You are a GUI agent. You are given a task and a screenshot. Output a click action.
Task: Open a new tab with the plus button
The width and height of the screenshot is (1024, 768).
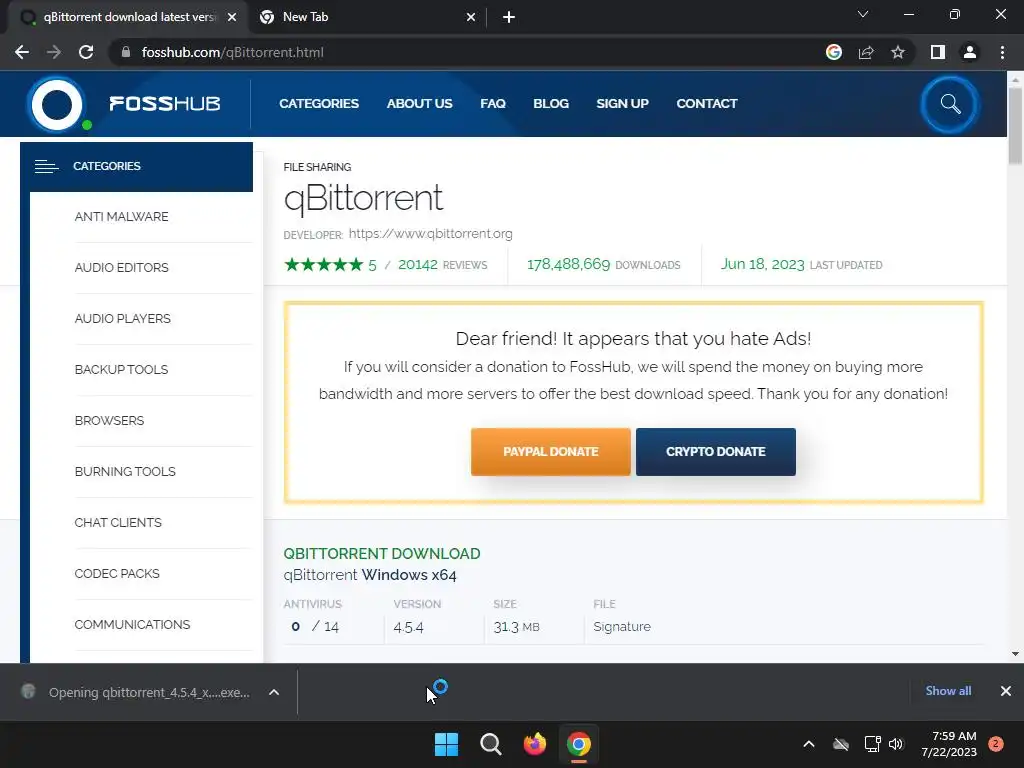click(509, 18)
